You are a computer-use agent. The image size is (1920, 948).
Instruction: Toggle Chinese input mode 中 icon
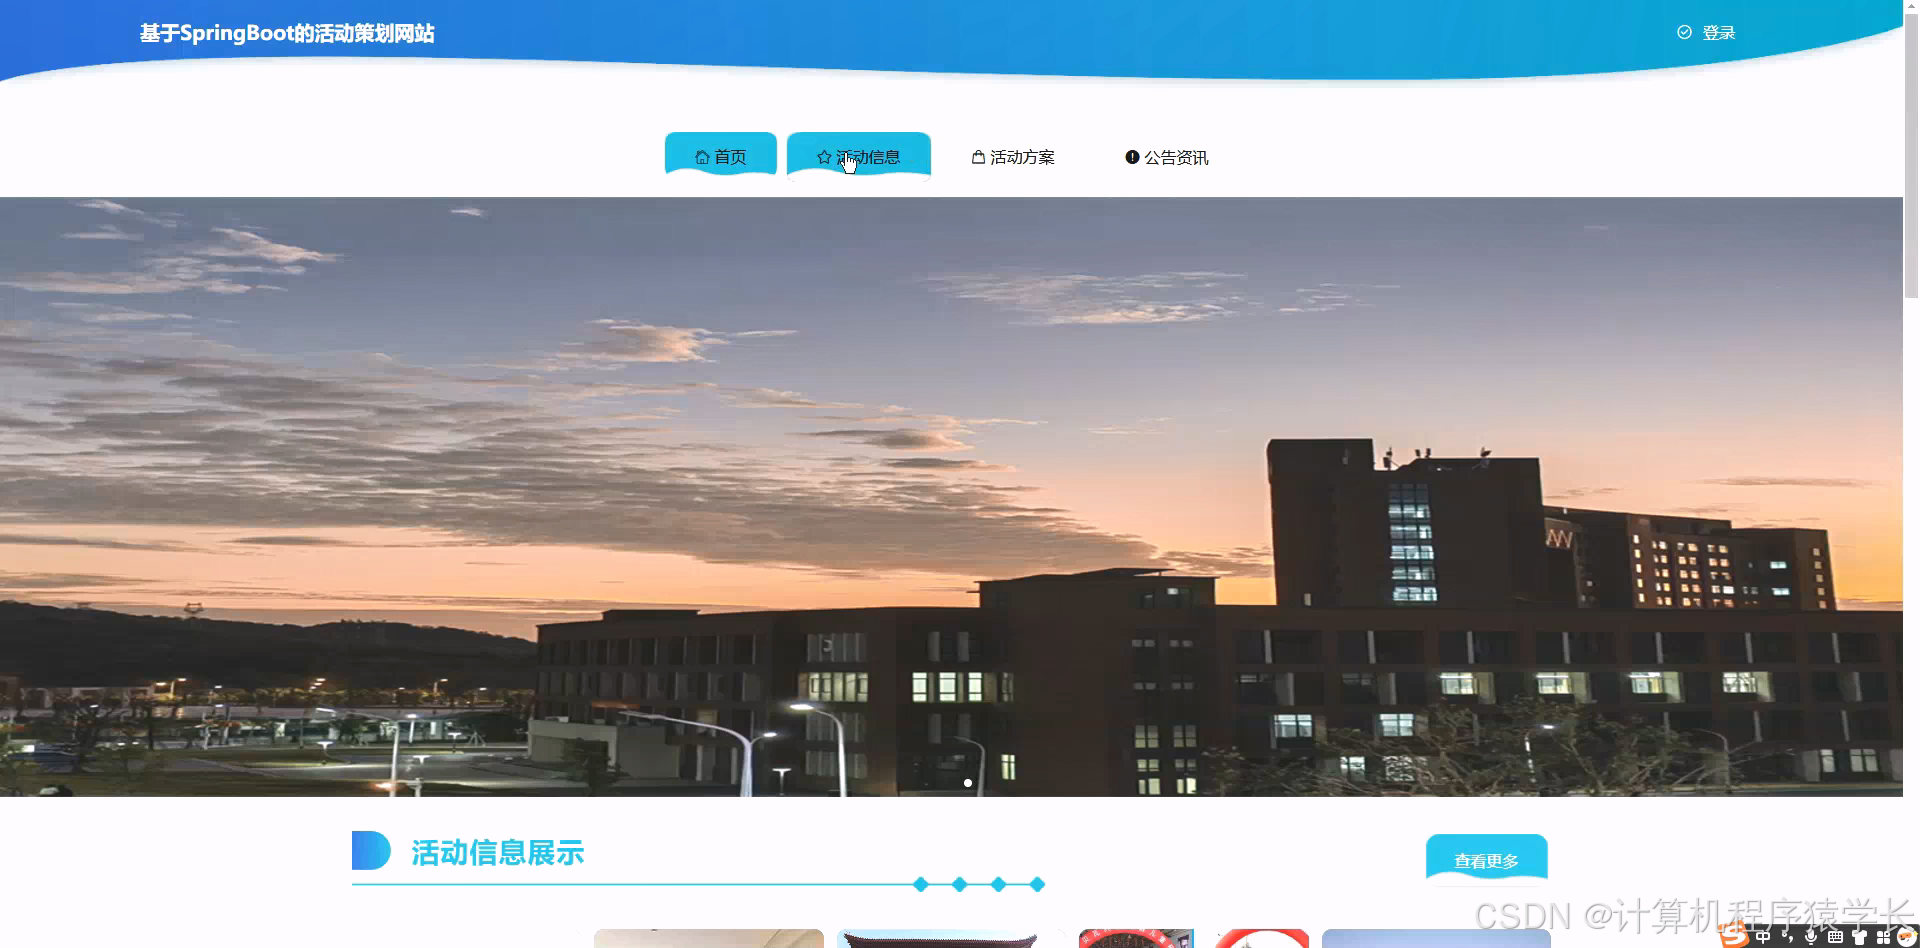click(1763, 937)
